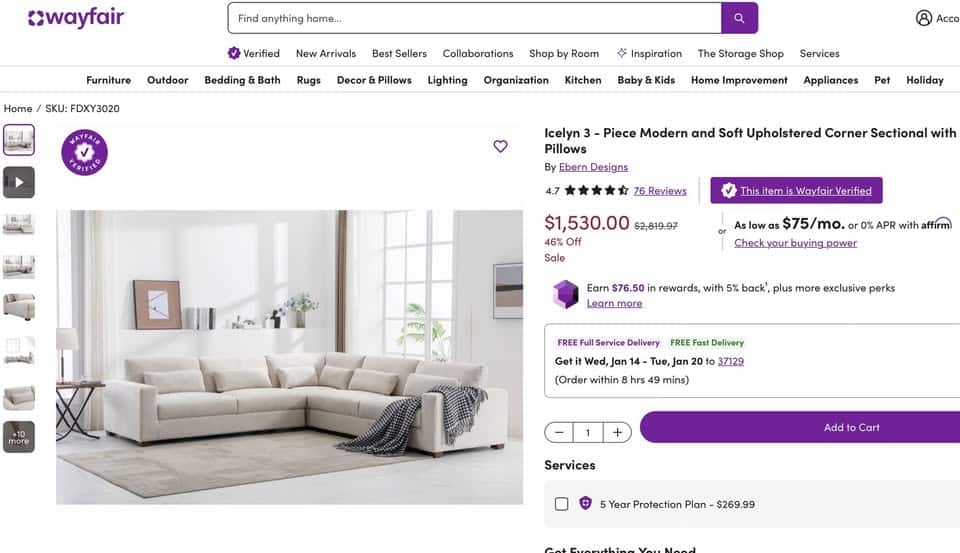Show the +10 more images thumbnail
Screen dimensions: 960x553
(19, 437)
